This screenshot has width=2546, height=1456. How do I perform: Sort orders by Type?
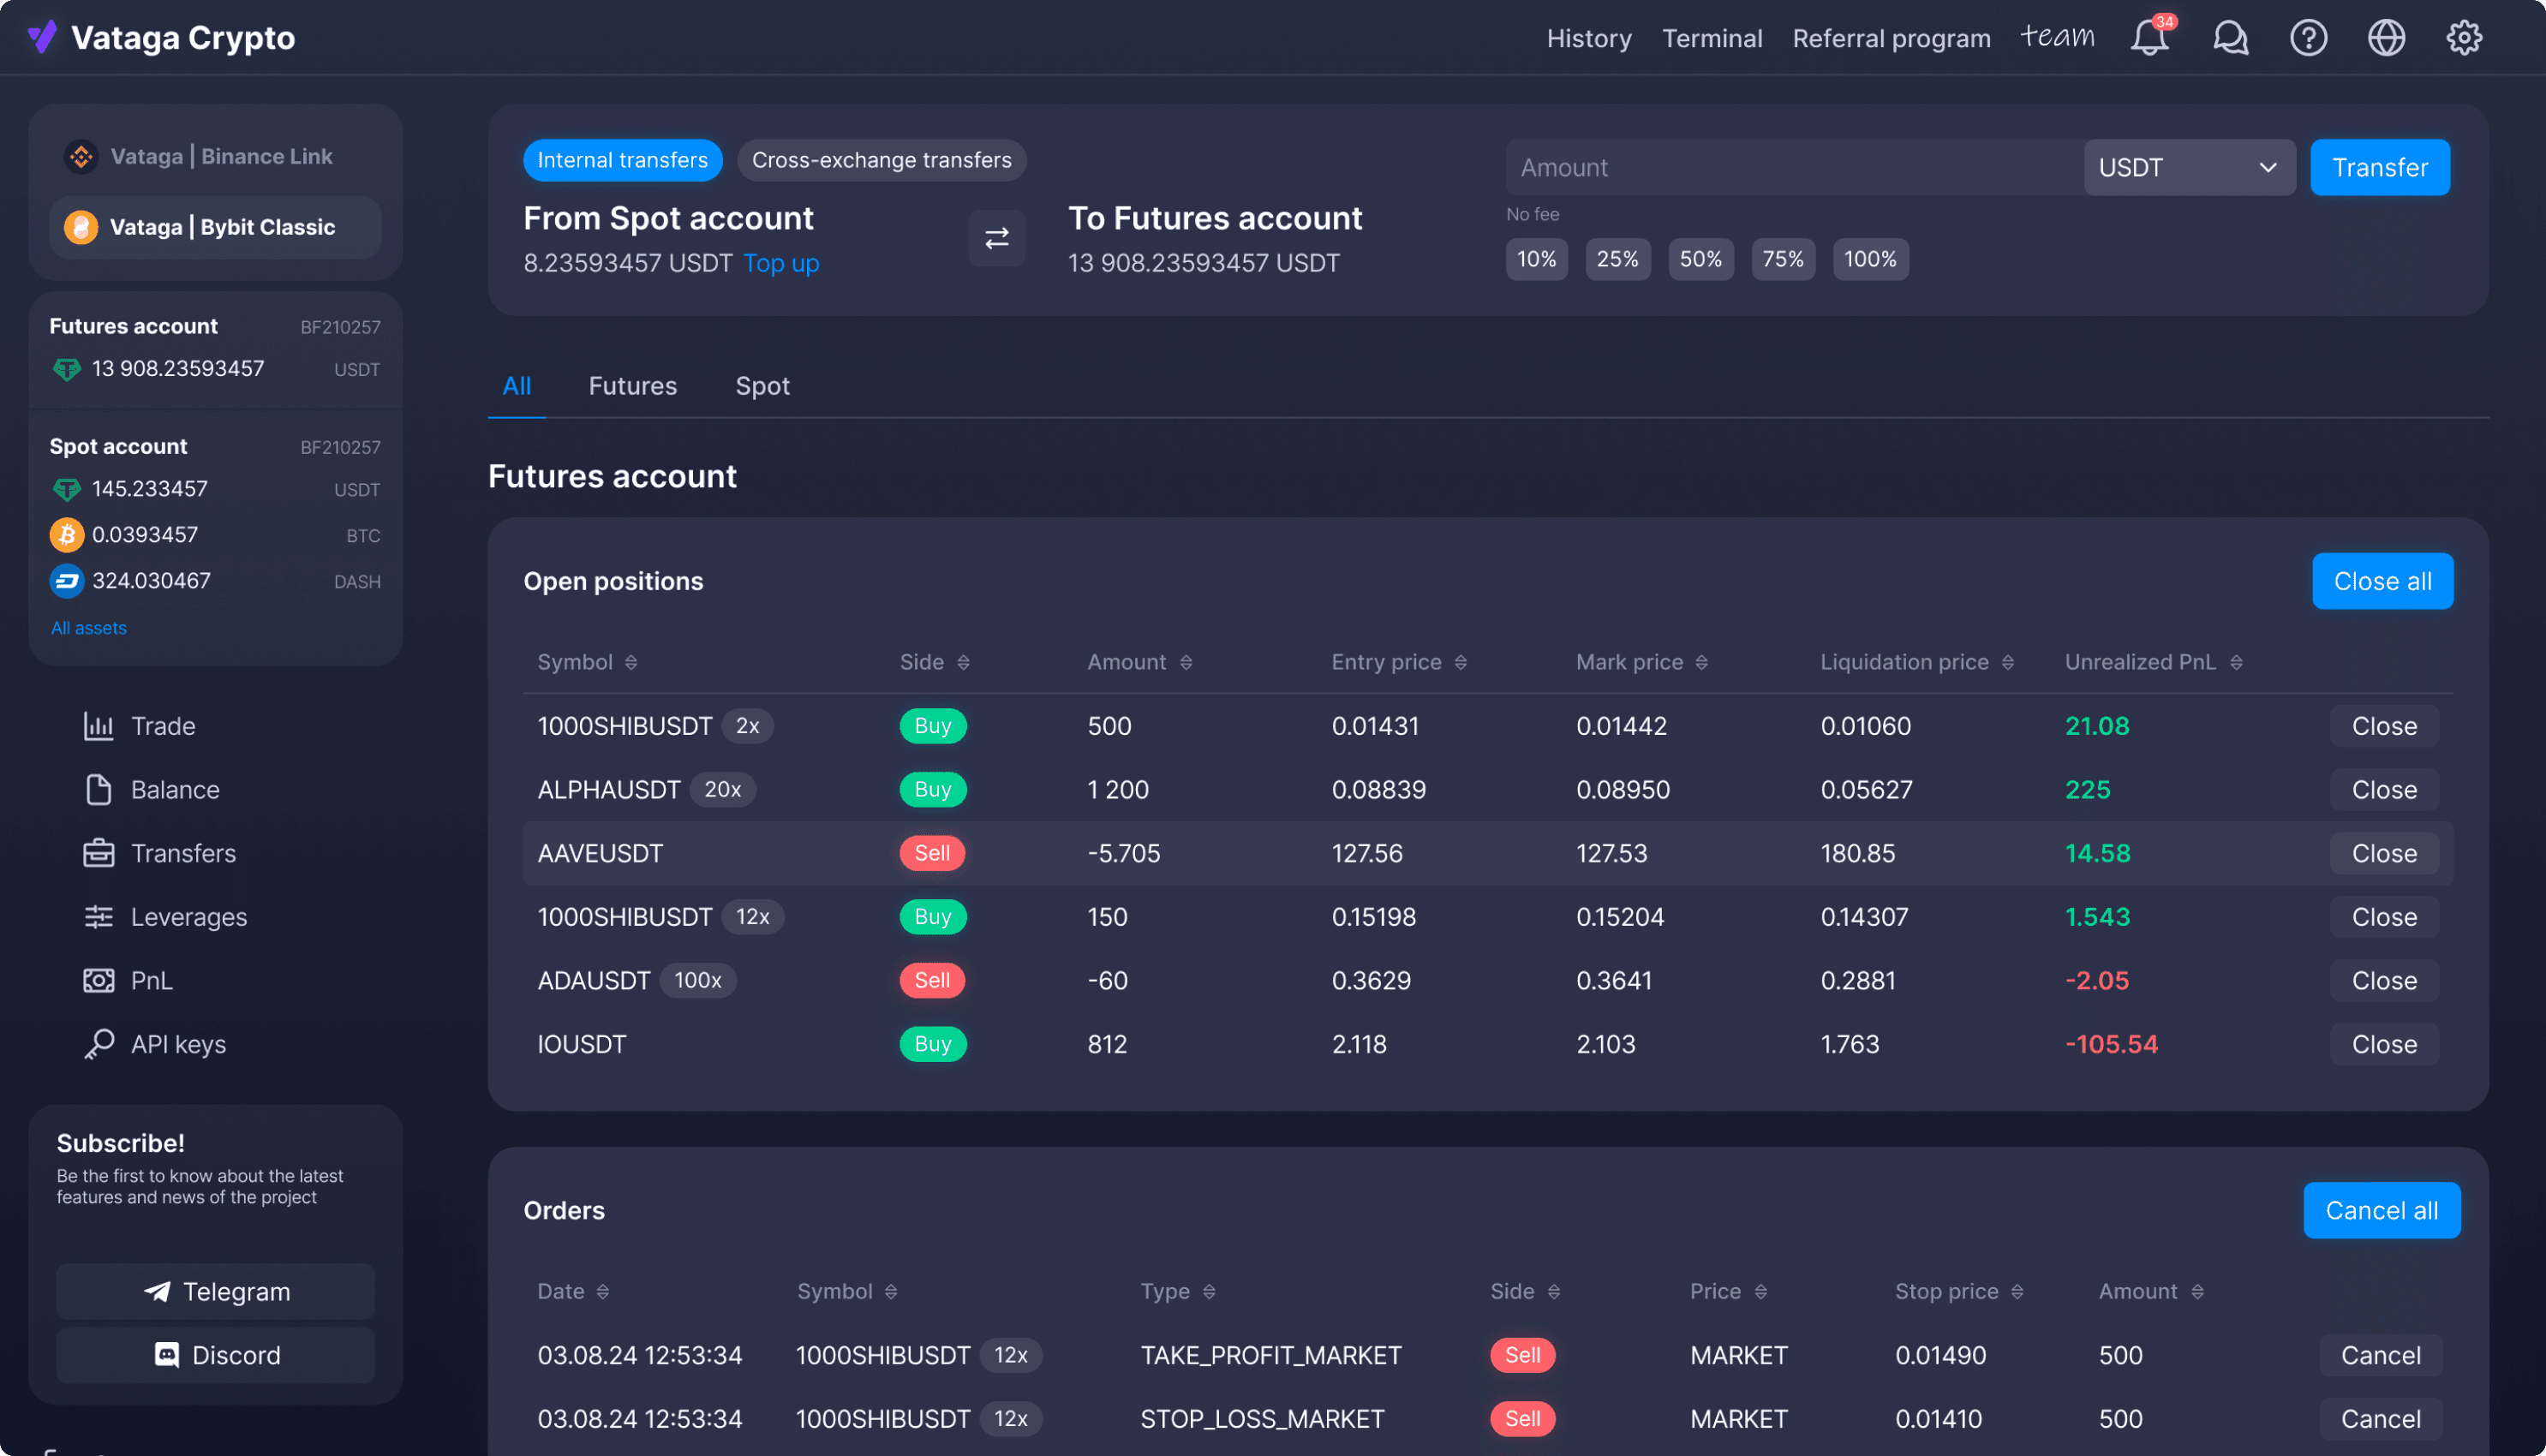coord(1209,1292)
